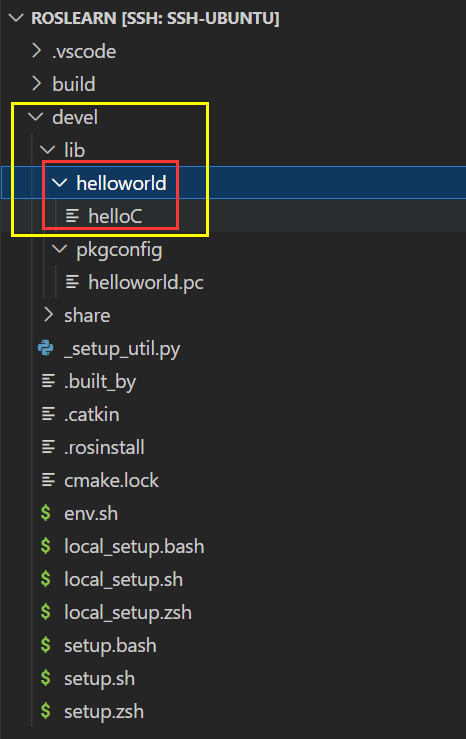The width and height of the screenshot is (466, 739).
Task: Click the shell icon beside setup.sh
Action: (x=46, y=678)
